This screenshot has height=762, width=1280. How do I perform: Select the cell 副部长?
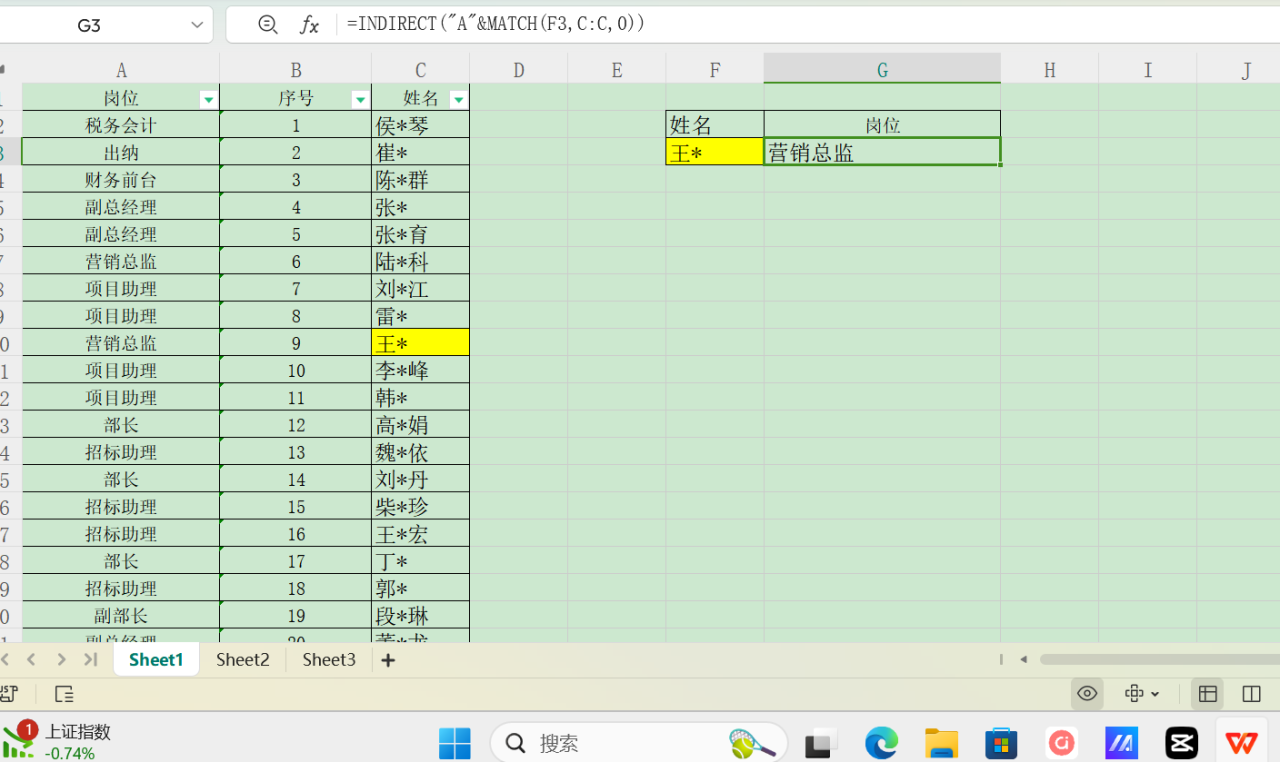121,616
